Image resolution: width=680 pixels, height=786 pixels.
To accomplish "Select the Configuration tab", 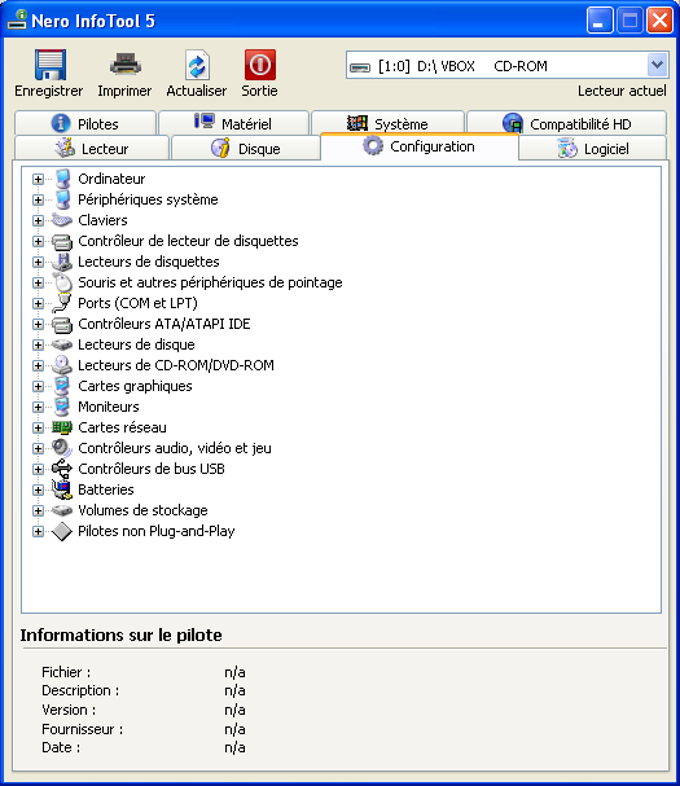I will pyautogui.click(x=419, y=146).
